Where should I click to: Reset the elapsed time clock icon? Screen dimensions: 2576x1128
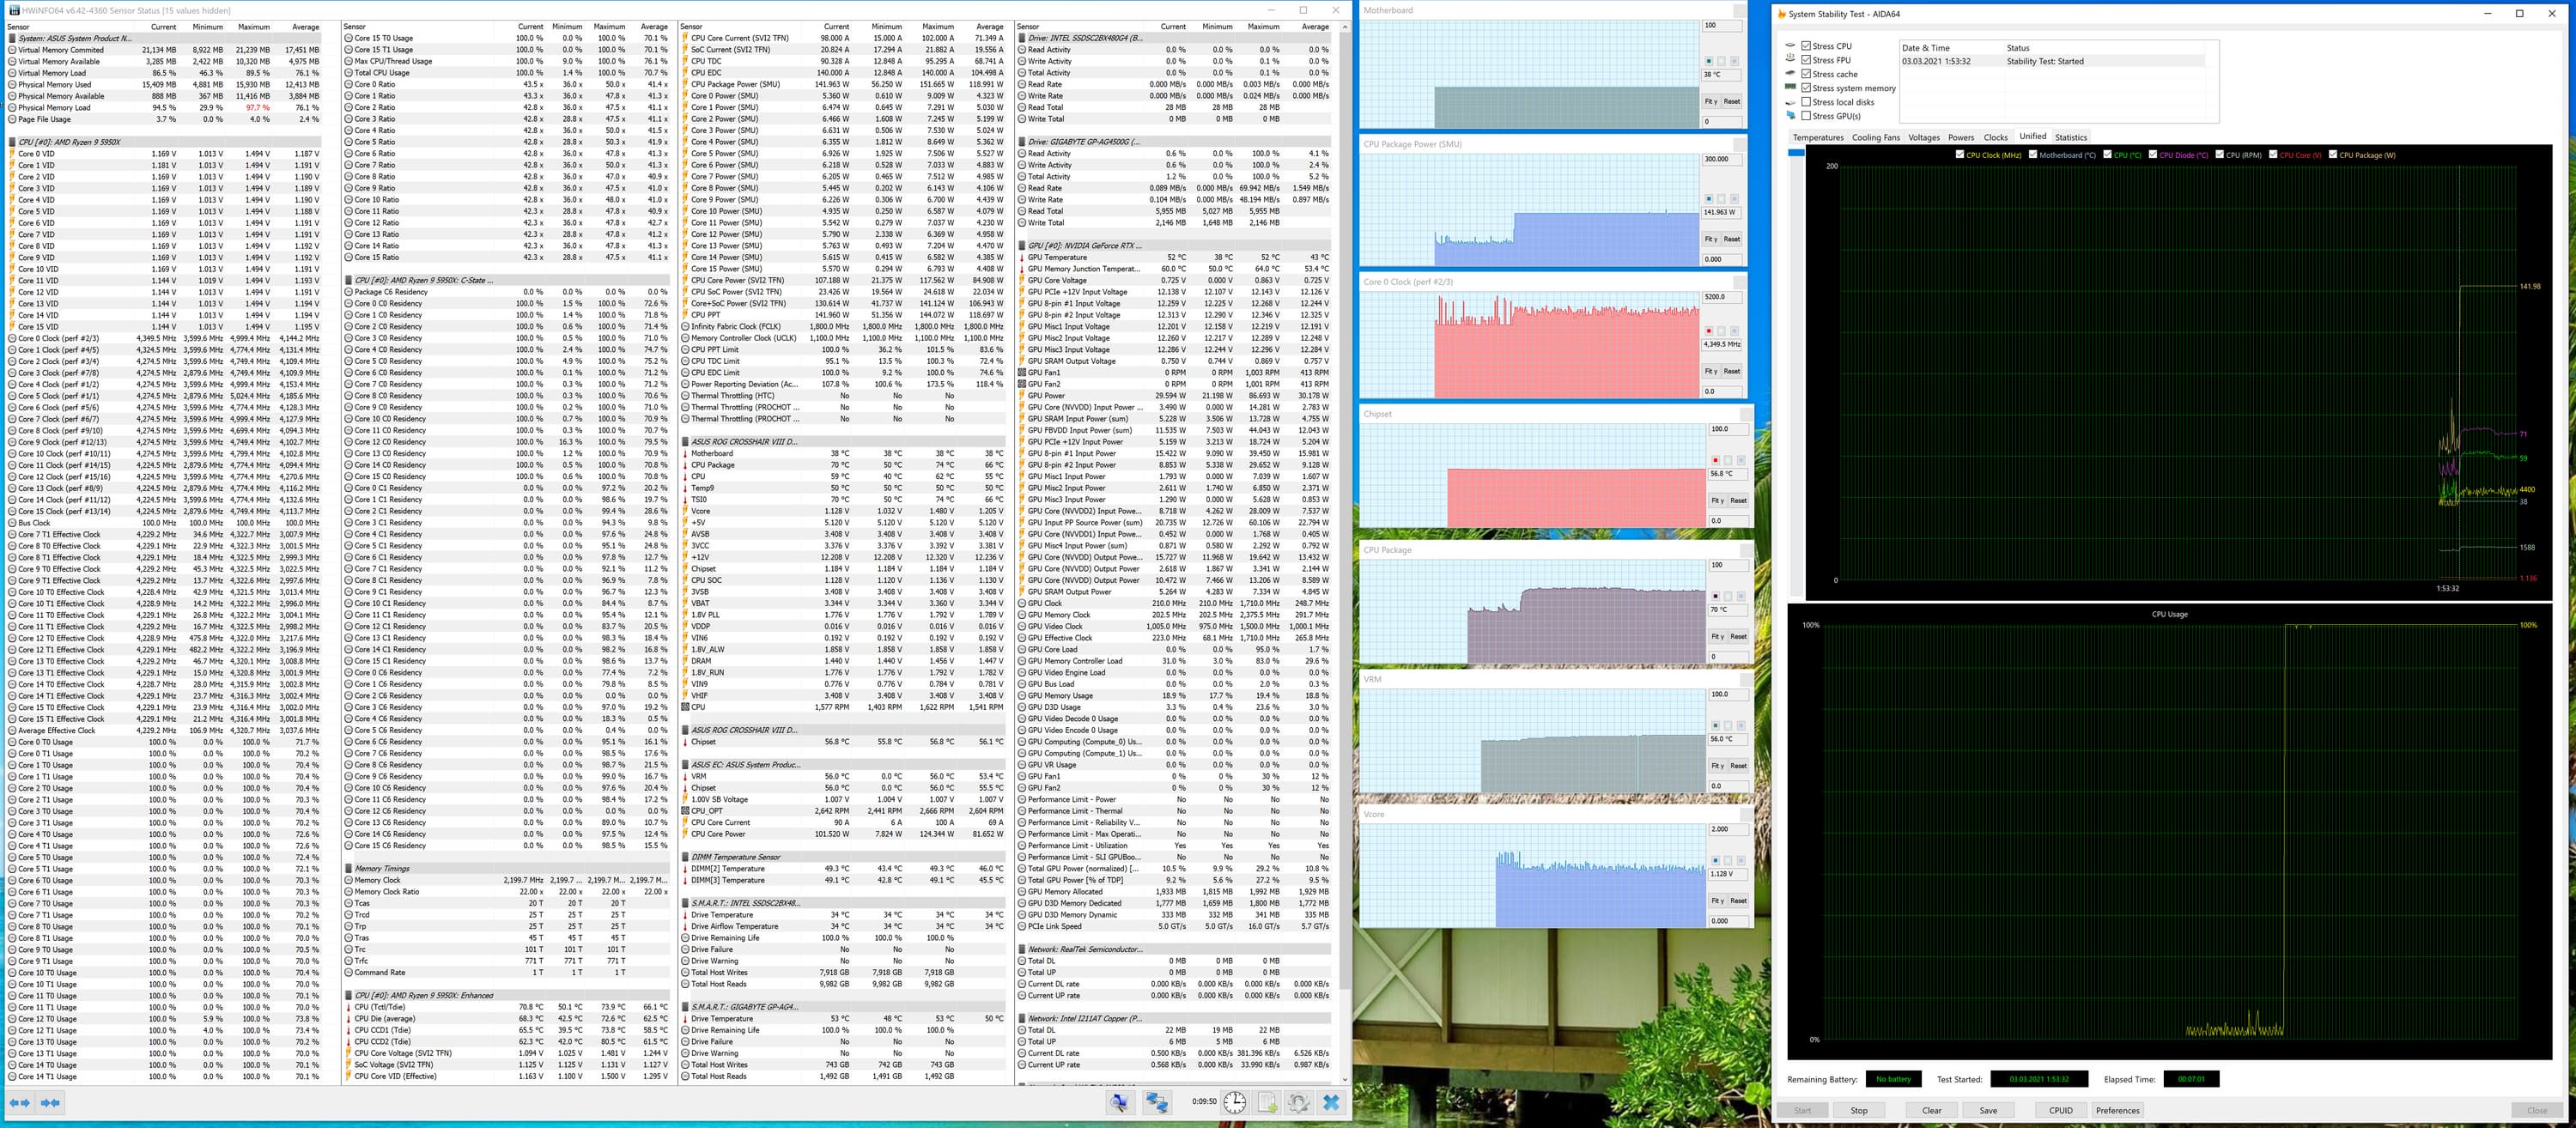pos(1235,1102)
